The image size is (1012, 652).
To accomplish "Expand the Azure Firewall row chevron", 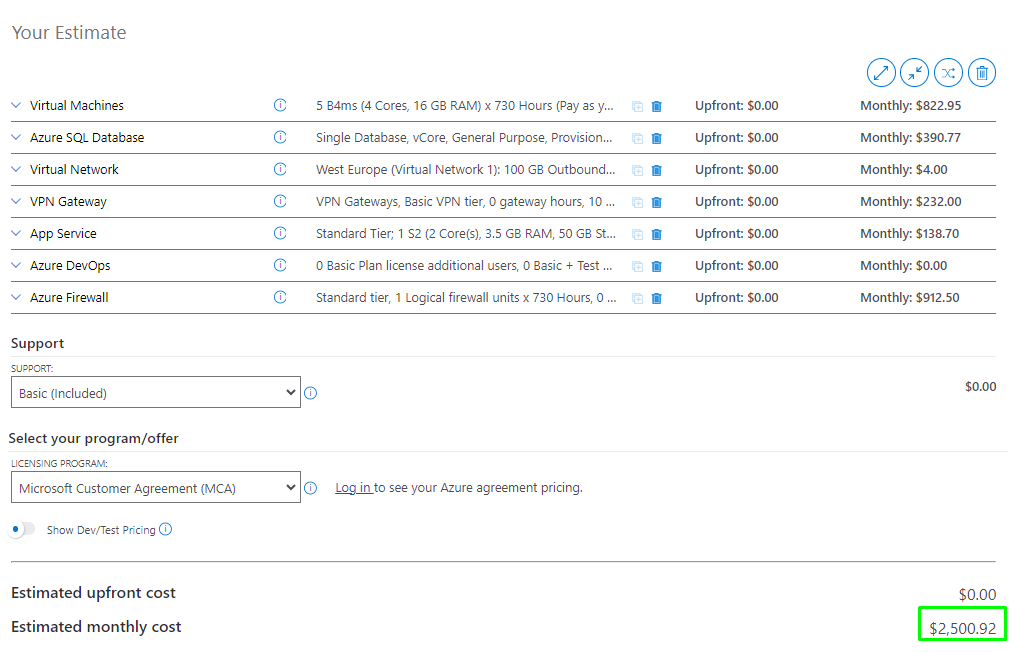I will 16,297.
